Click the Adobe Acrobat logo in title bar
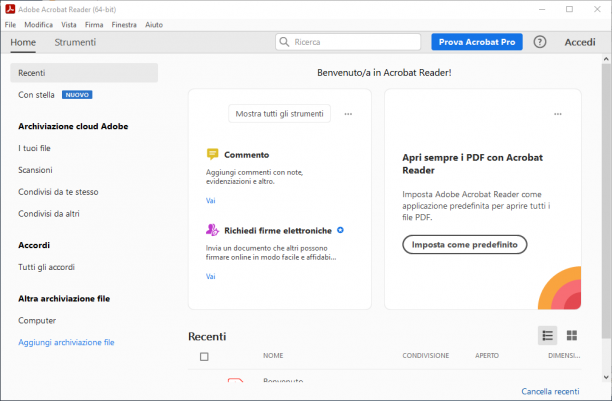 point(10,9)
